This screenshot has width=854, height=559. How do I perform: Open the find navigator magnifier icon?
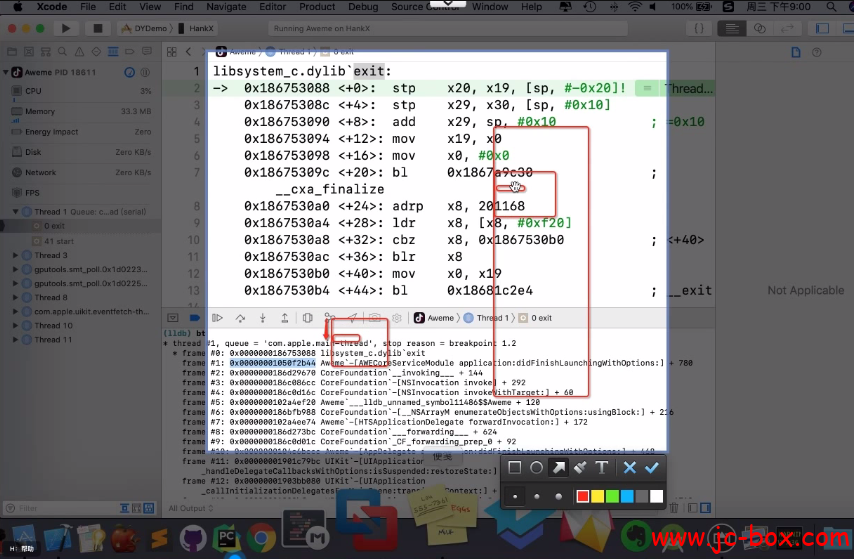point(63,52)
